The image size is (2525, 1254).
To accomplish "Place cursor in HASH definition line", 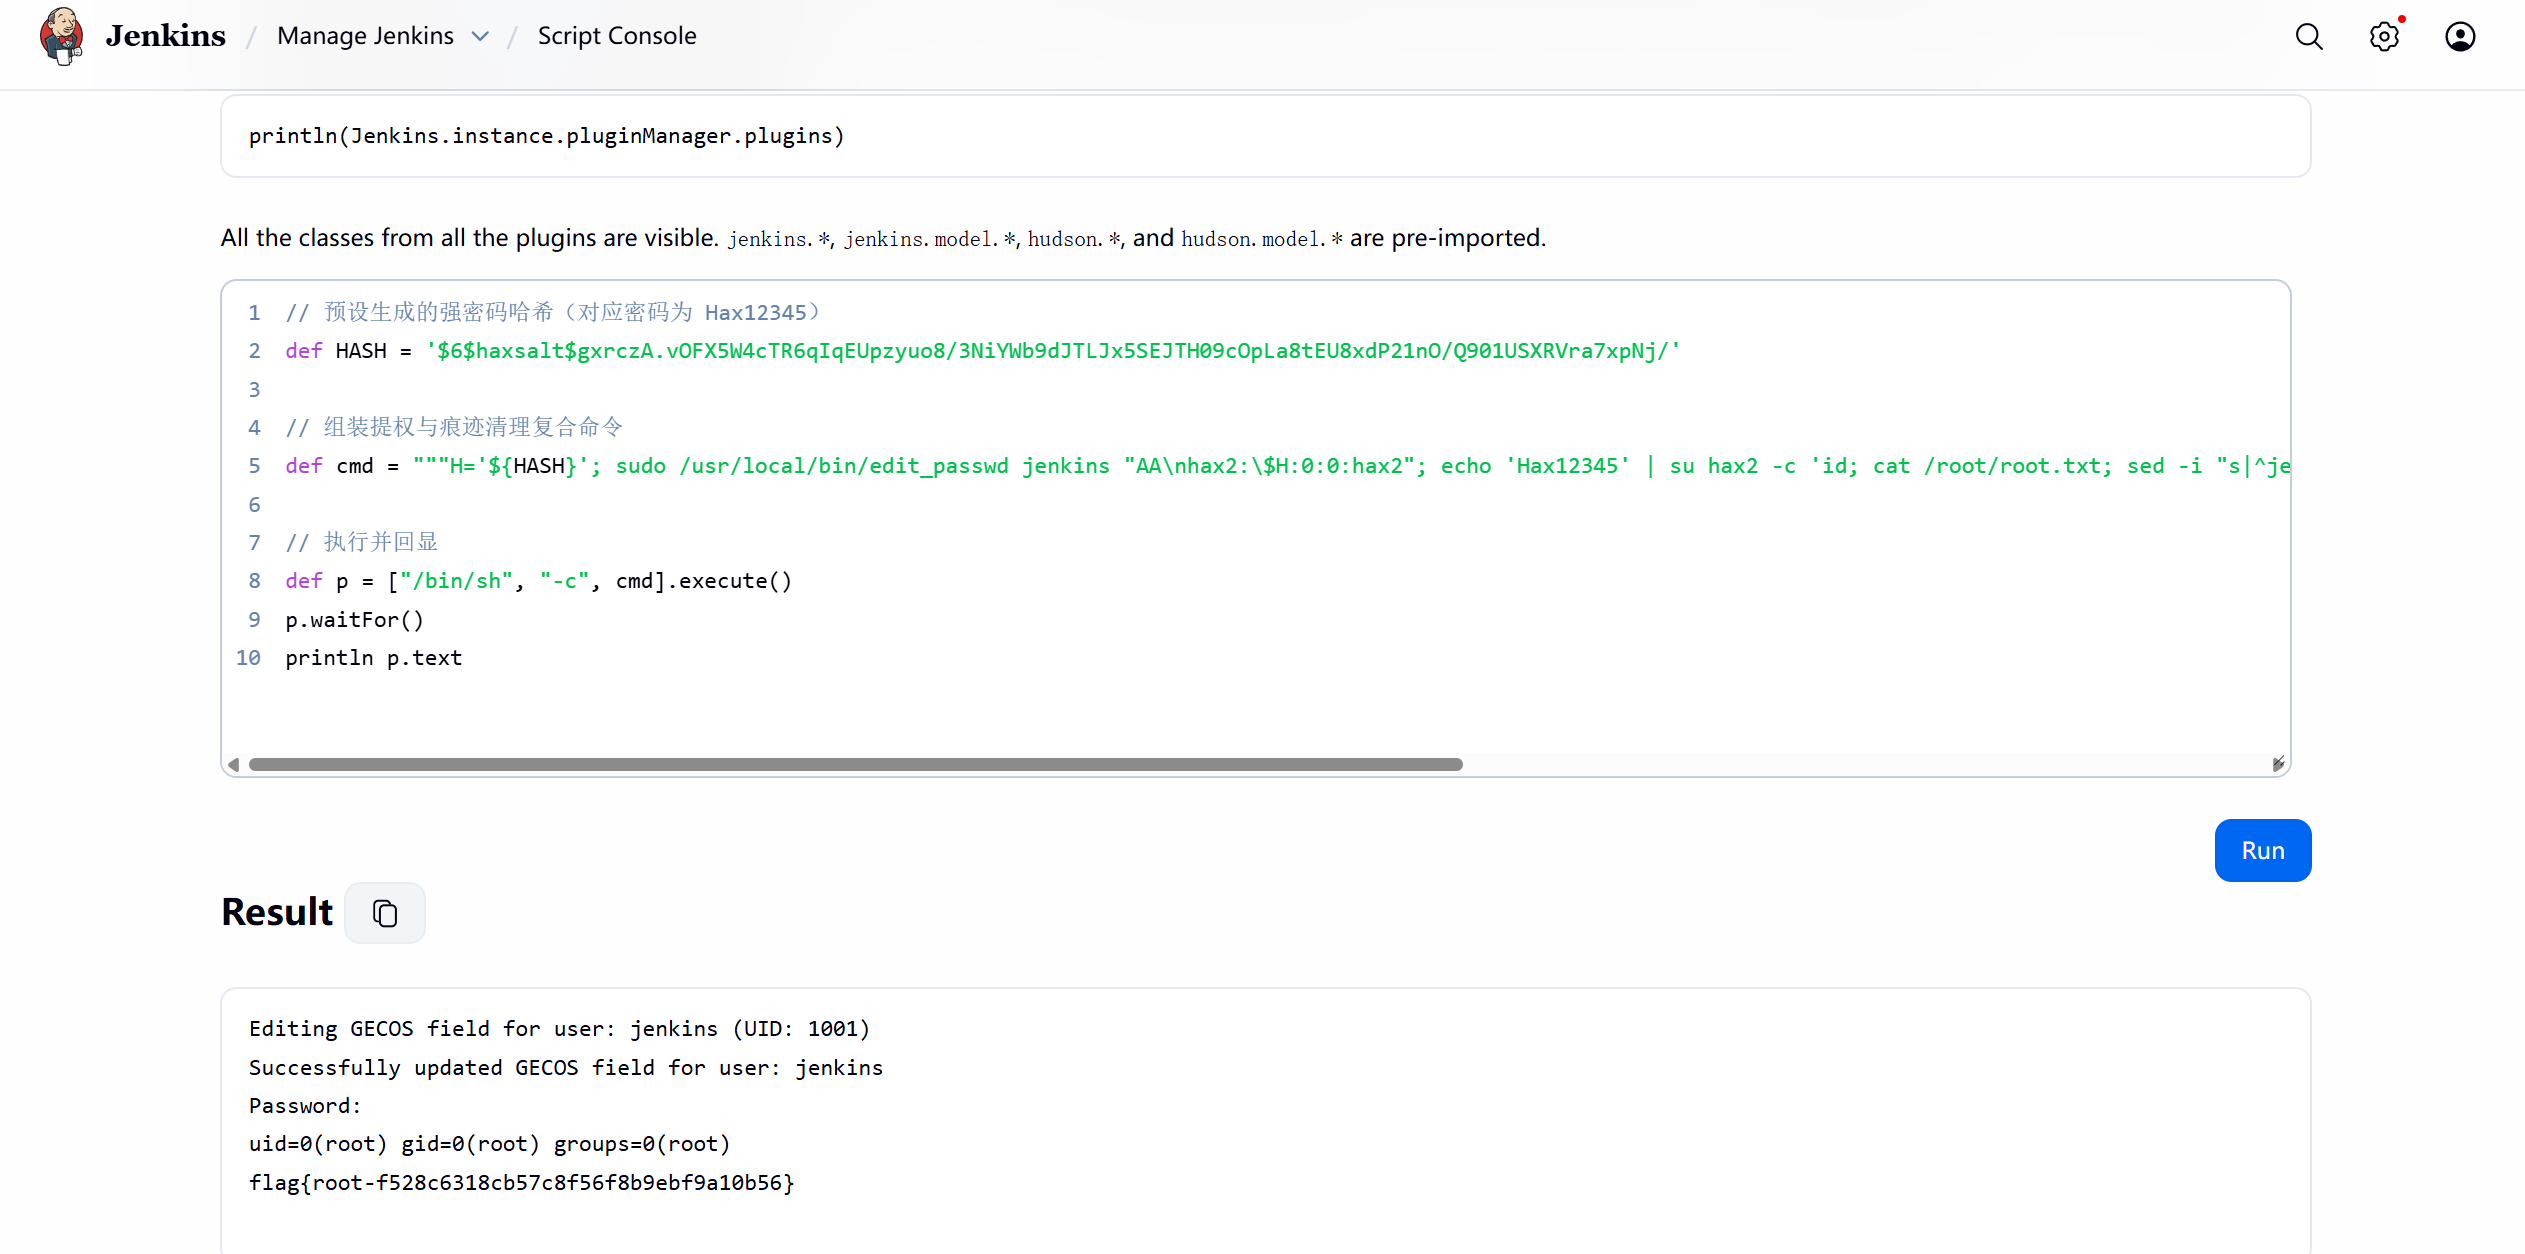I will click(982, 351).
